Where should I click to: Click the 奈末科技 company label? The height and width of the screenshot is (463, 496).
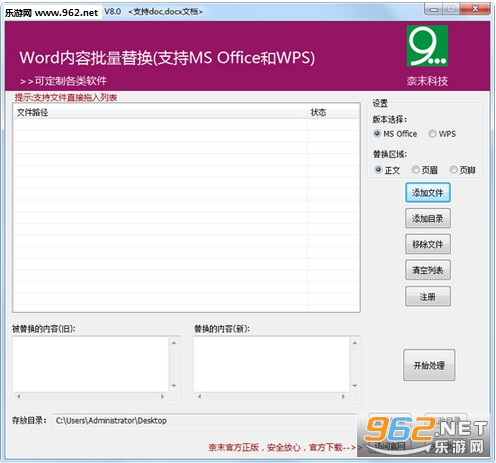(427, 81)
